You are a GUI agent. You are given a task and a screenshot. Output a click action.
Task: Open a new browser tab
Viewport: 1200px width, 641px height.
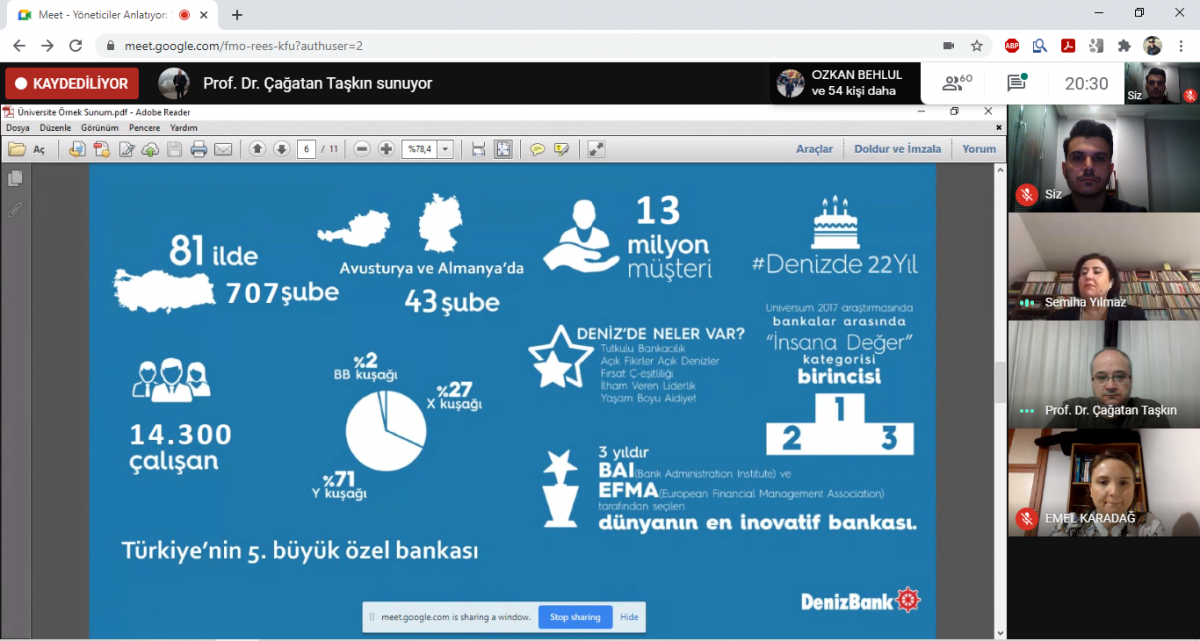237,15
